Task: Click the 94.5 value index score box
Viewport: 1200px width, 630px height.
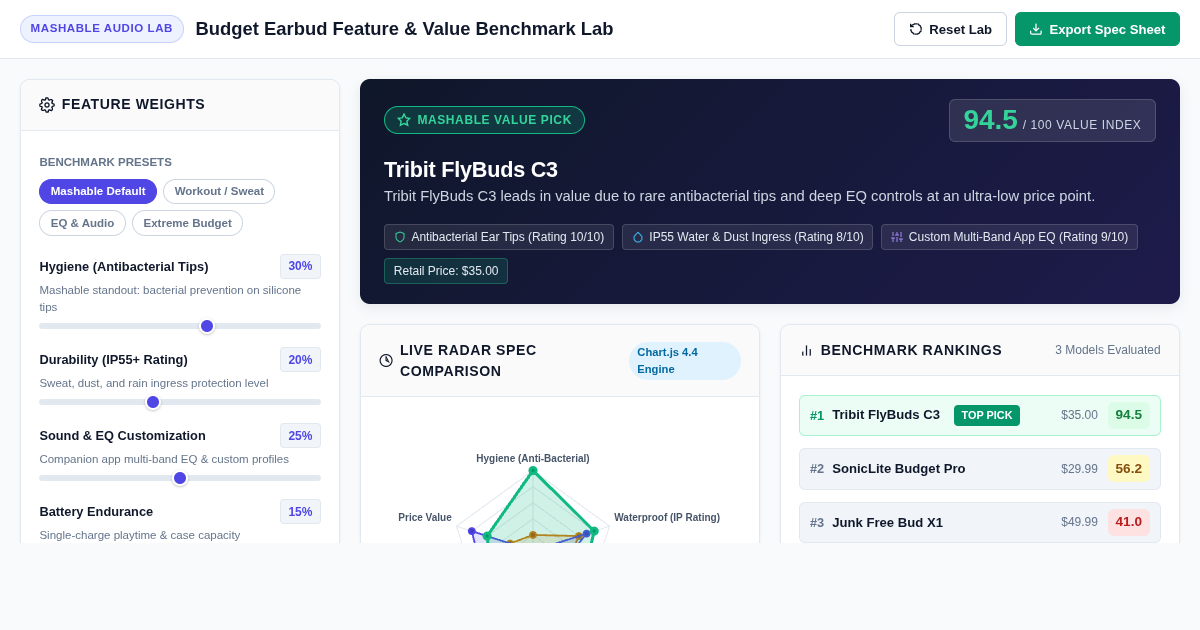Action: [x=1052, y=120]
